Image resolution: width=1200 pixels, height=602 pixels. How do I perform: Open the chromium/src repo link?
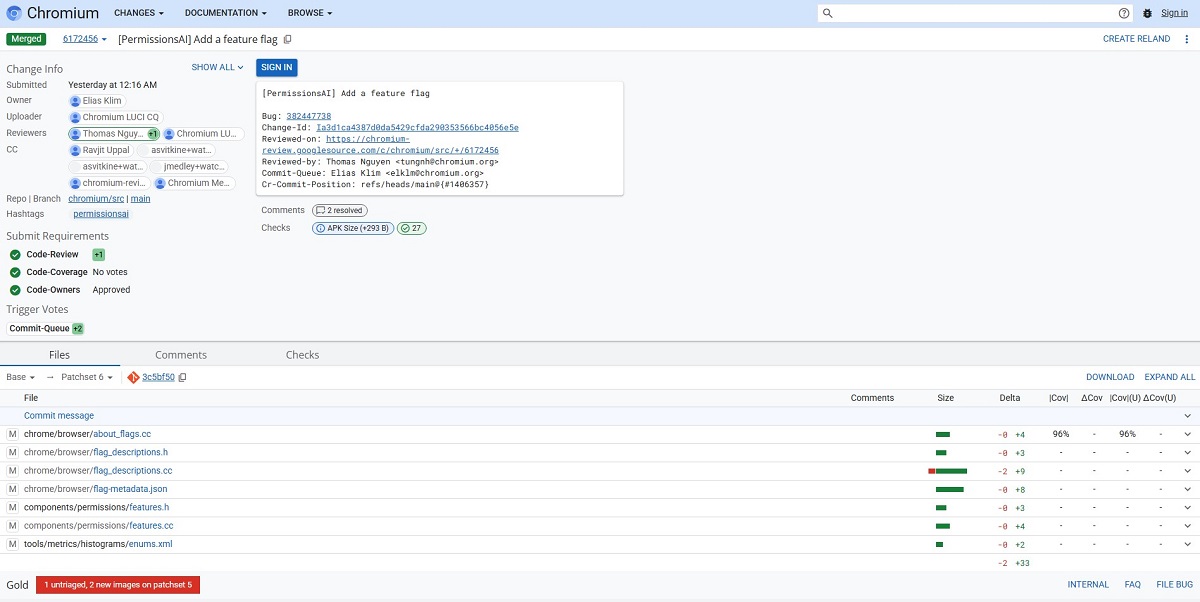point(96,199)
